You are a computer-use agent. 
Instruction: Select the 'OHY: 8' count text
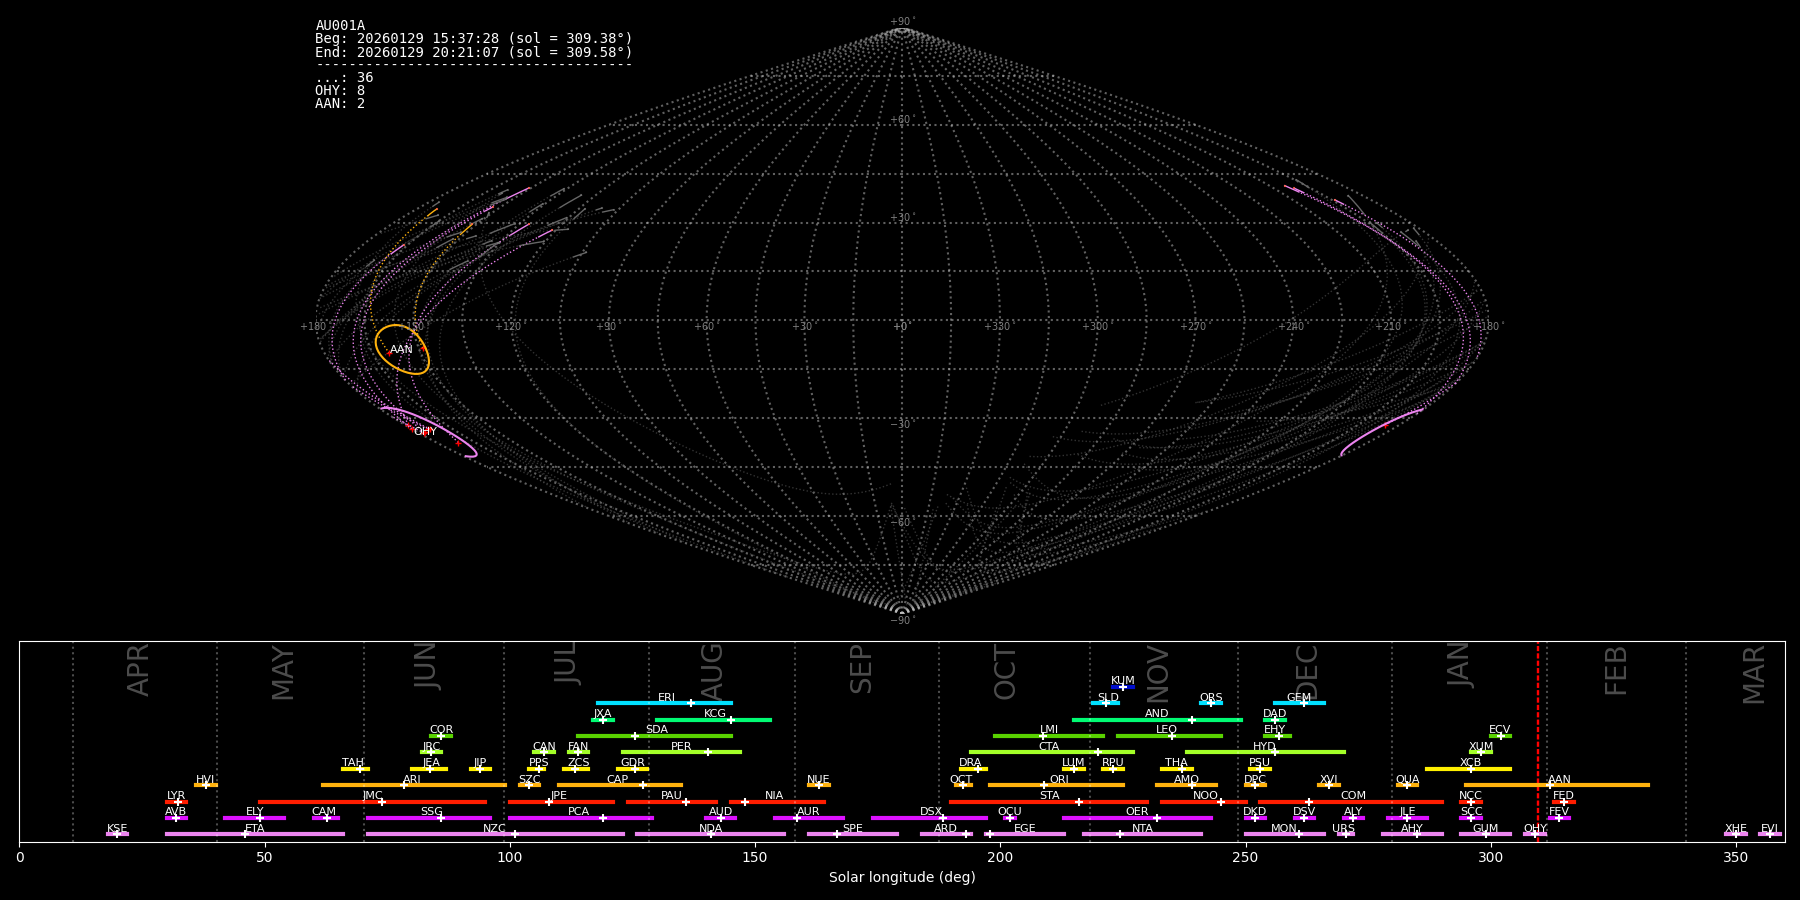tap(340, 91)
